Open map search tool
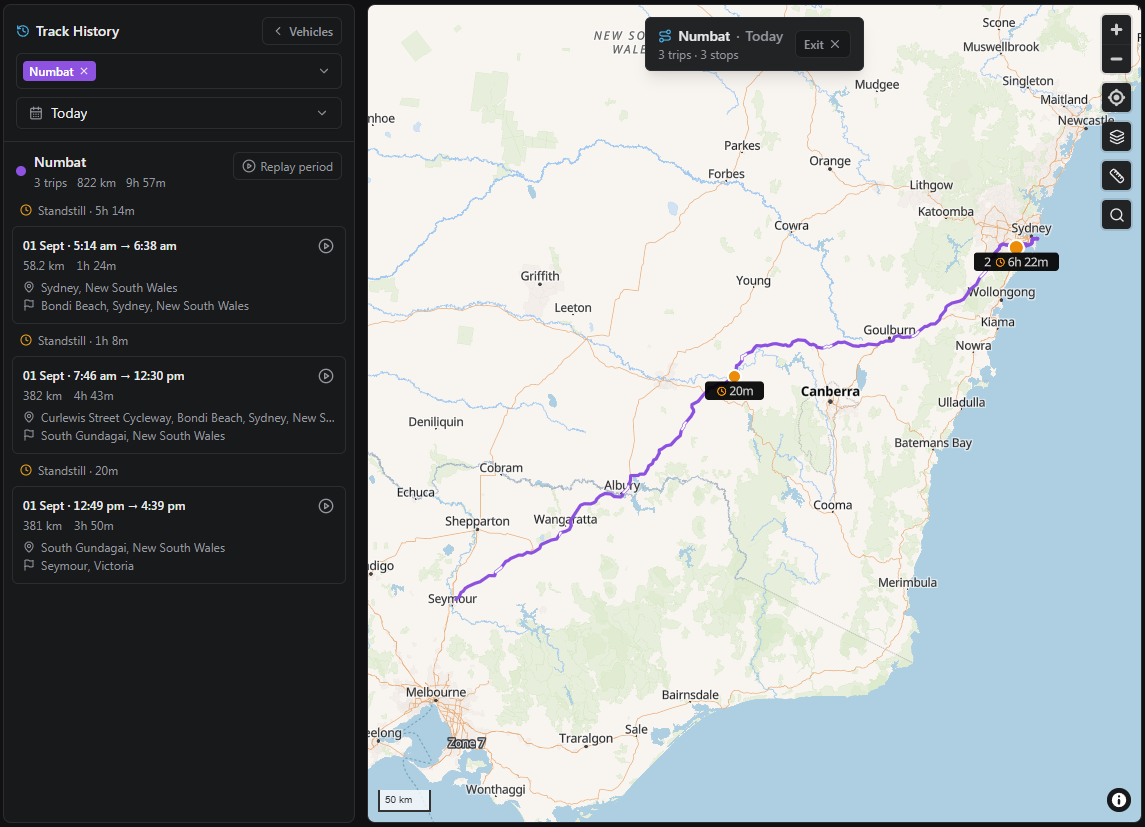 point(1116,215)
